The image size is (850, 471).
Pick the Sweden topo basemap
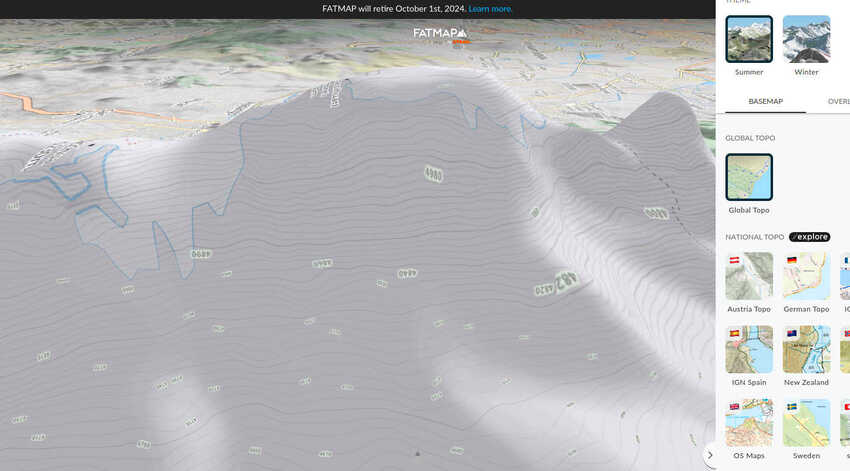806,423
